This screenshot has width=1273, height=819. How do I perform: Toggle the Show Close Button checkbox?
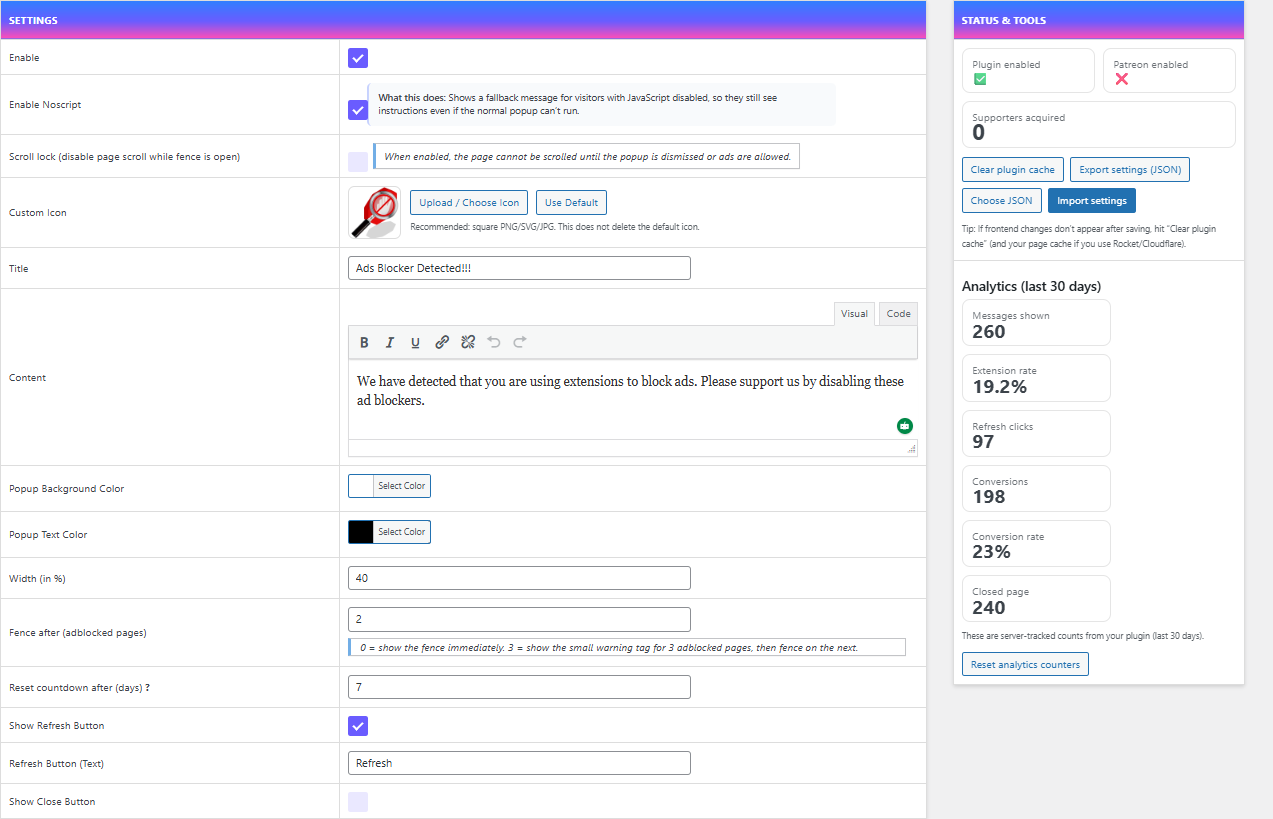357,801
